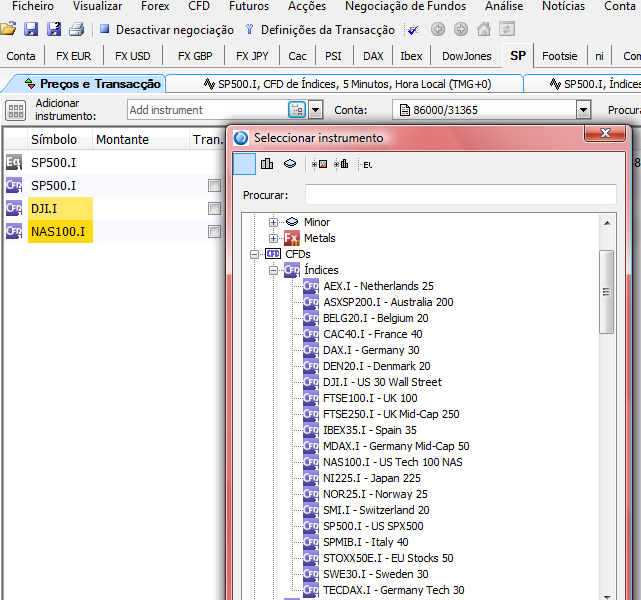
Task: Click the CFD icon of CAC40.I - France 40
Action: [x=311, y=334]
